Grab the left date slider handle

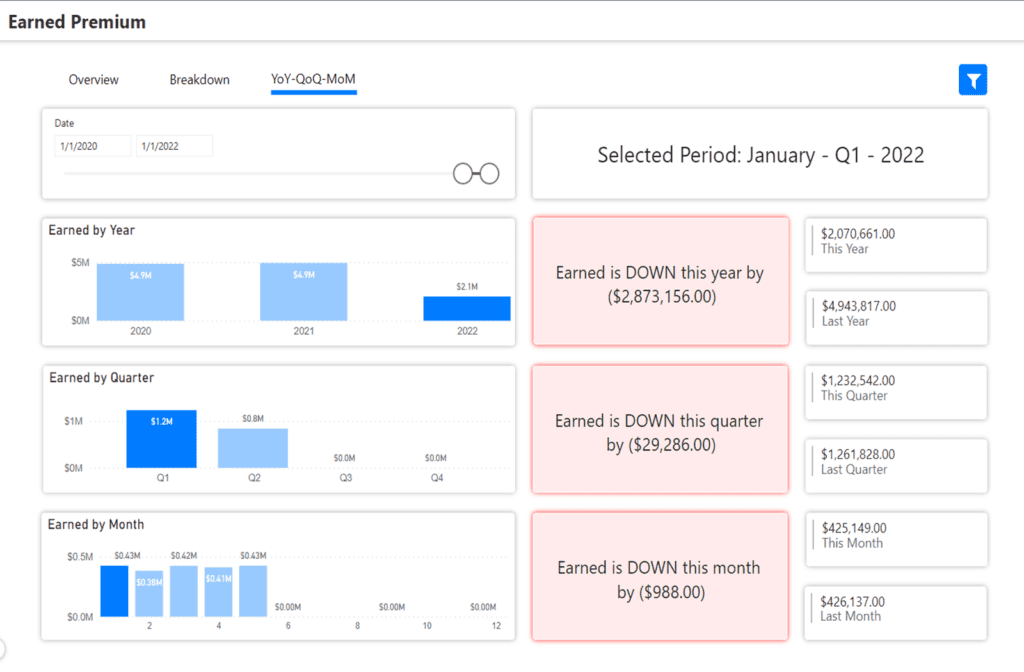462,174
